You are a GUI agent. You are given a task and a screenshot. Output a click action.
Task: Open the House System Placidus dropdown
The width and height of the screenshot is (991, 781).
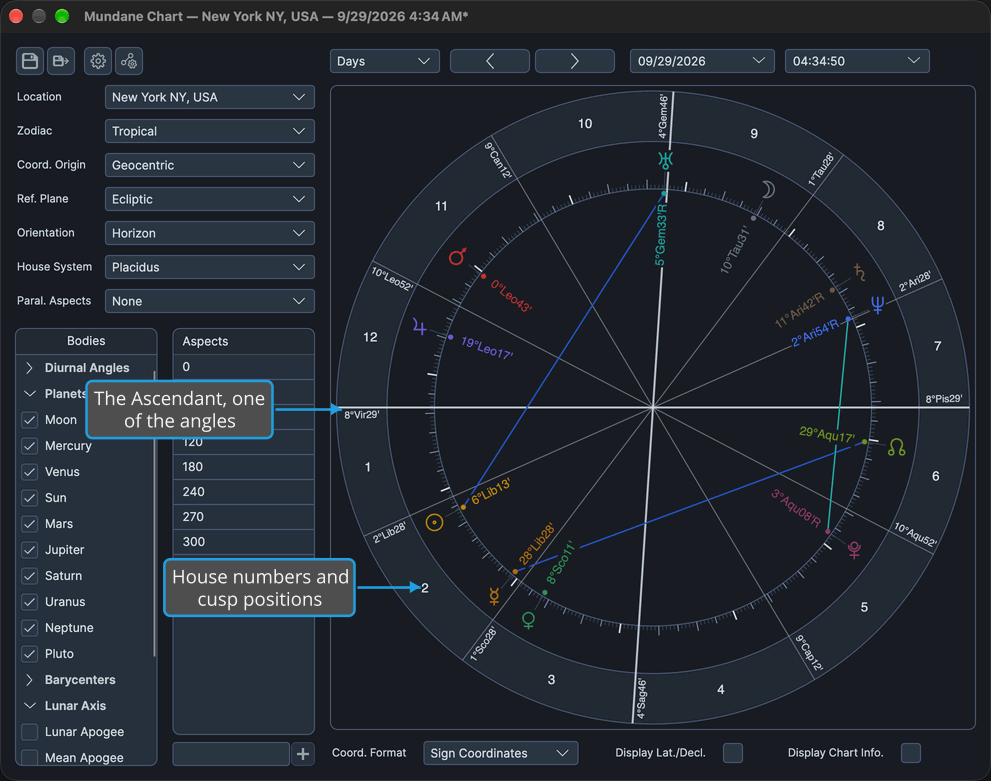click(x=210, y=267)
